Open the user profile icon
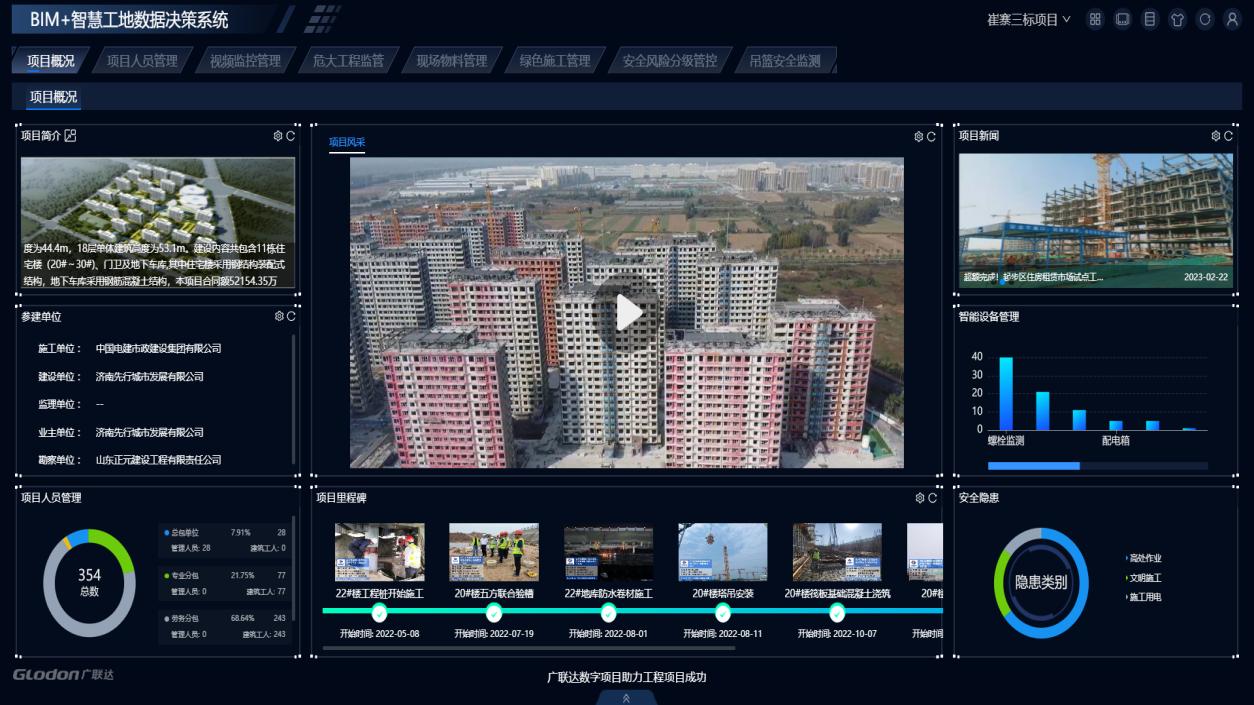This screenshot has width=1254, height=705. [x=1232, y=19]
